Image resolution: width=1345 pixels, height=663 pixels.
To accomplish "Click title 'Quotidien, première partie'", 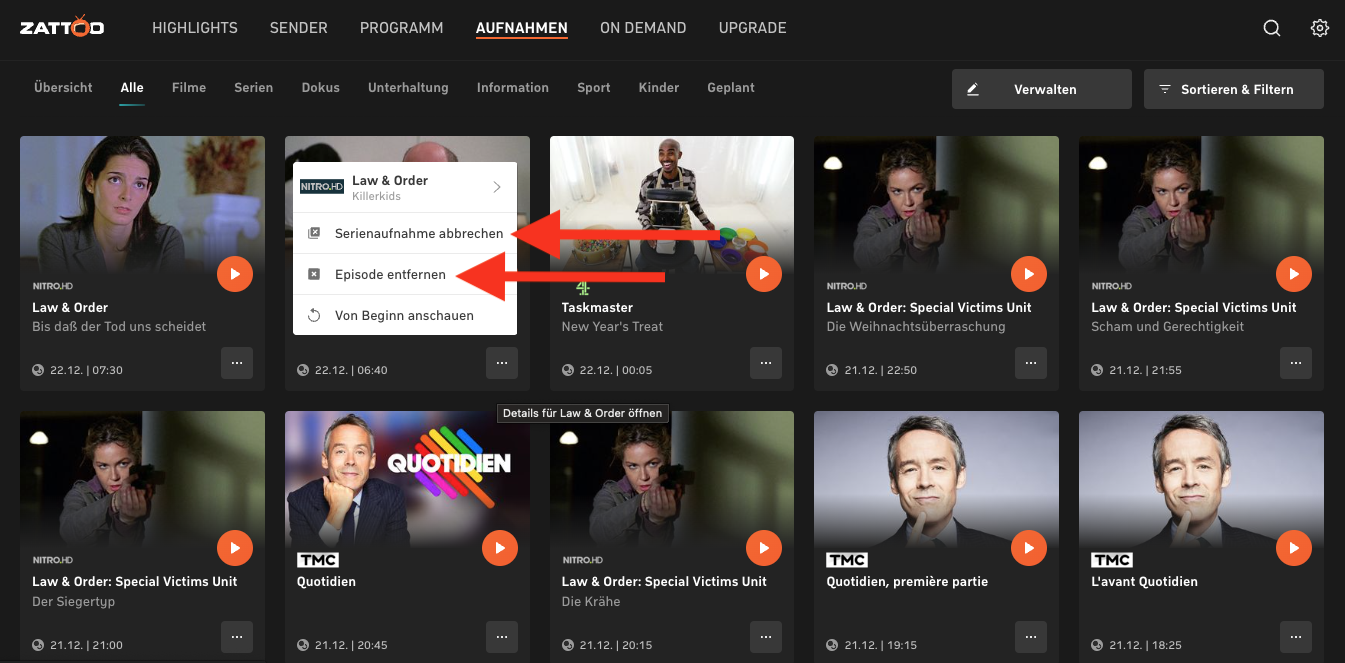I will point(907,581).
